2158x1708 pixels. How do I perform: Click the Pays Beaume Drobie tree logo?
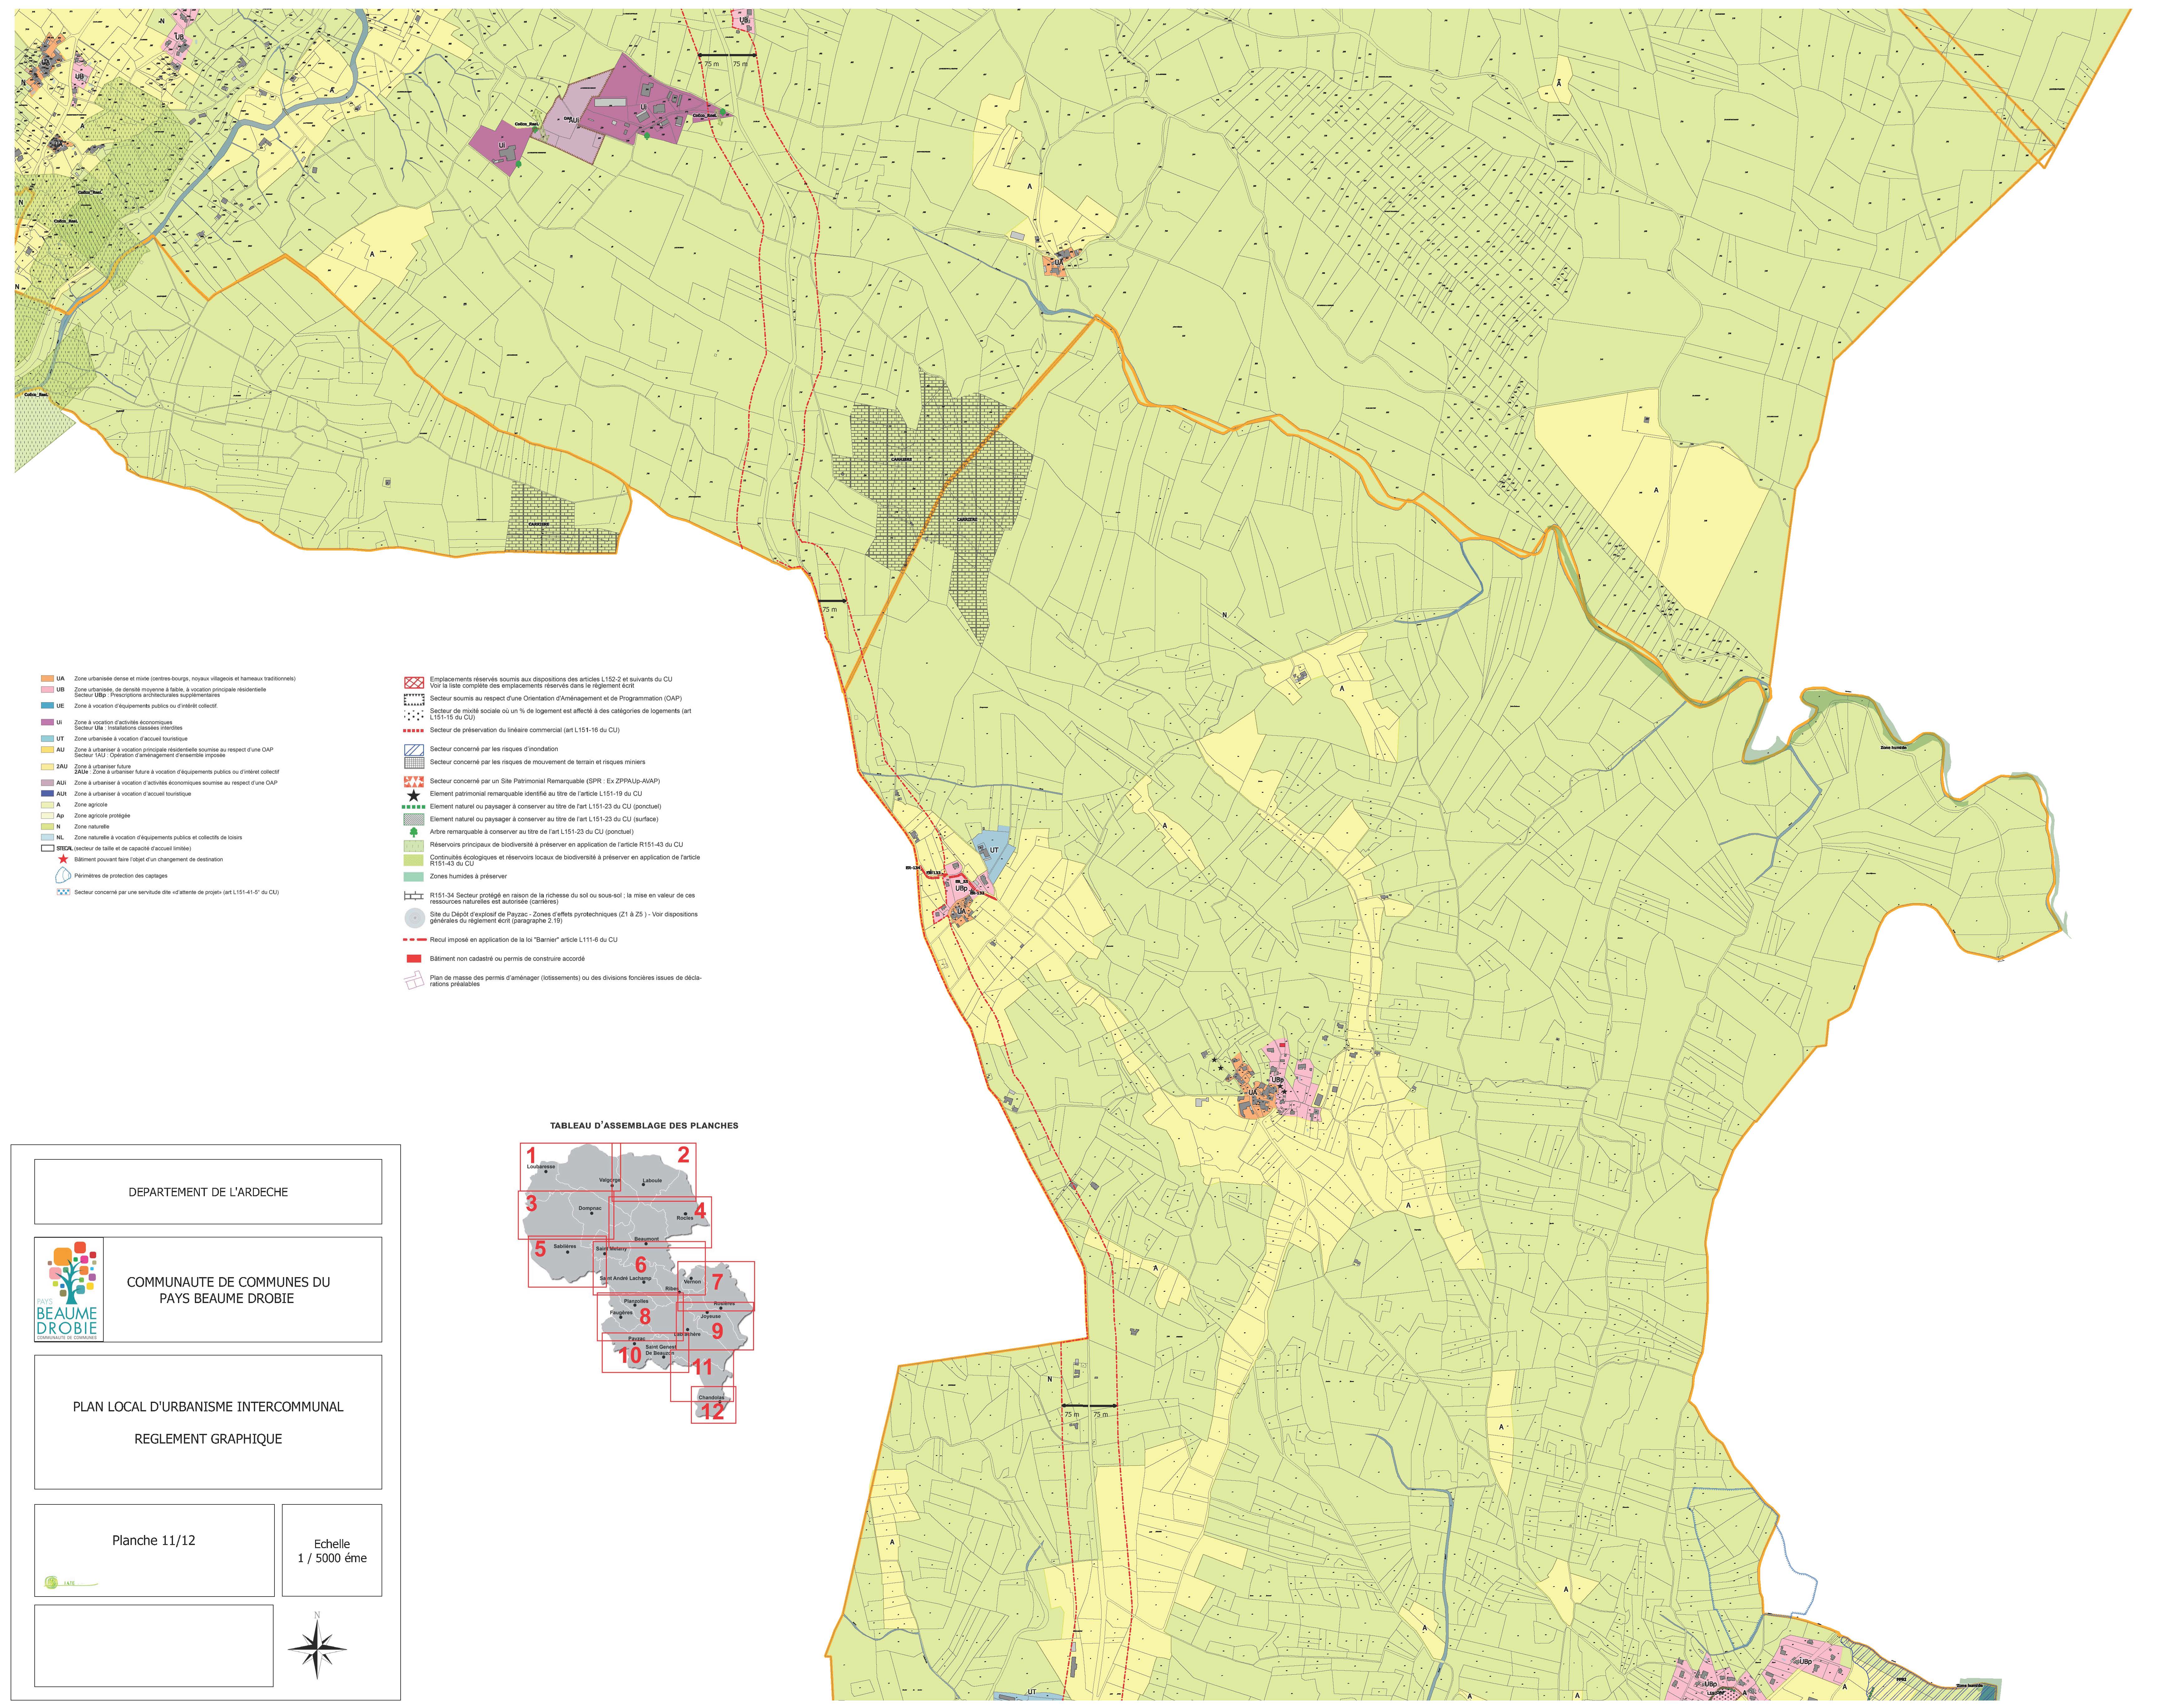[x=69, y=1290]
